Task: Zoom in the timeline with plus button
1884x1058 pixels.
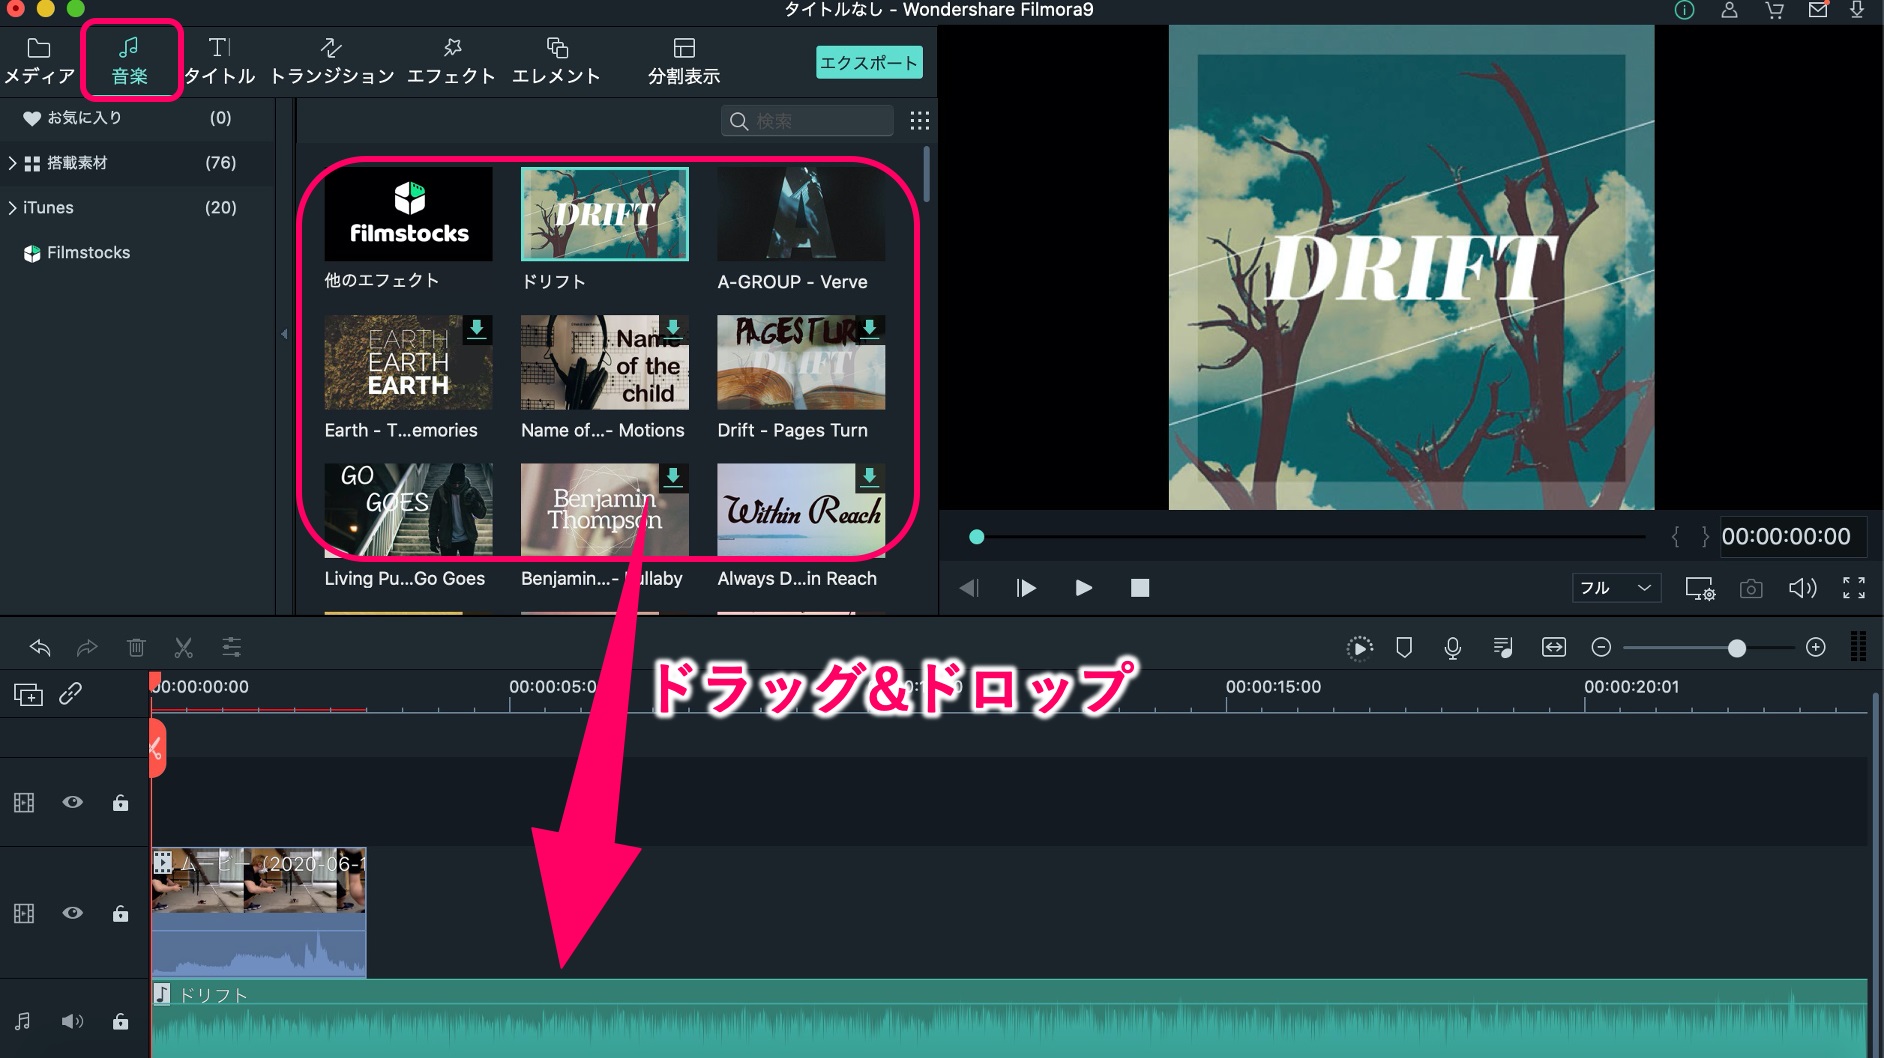Action: 1816,648
